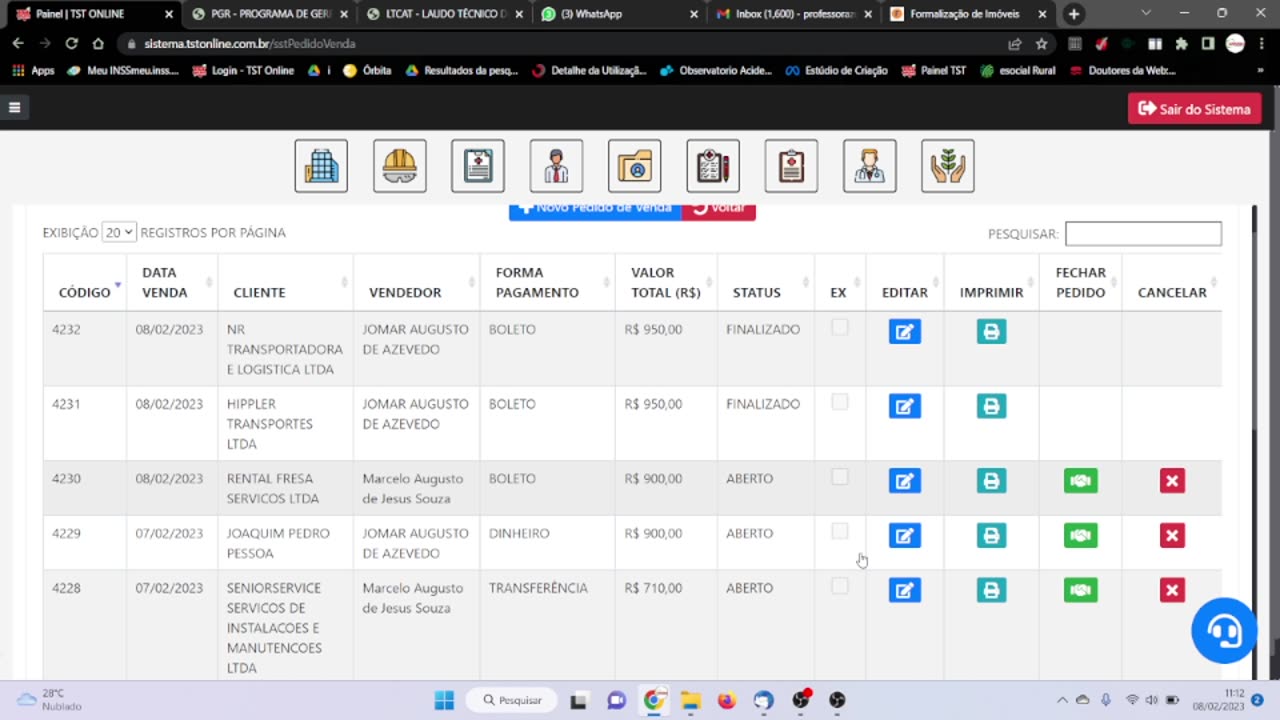The image size is (1280, 720).
Task: Tick the EX checkbox for order 4231
Action: [840, 402]
